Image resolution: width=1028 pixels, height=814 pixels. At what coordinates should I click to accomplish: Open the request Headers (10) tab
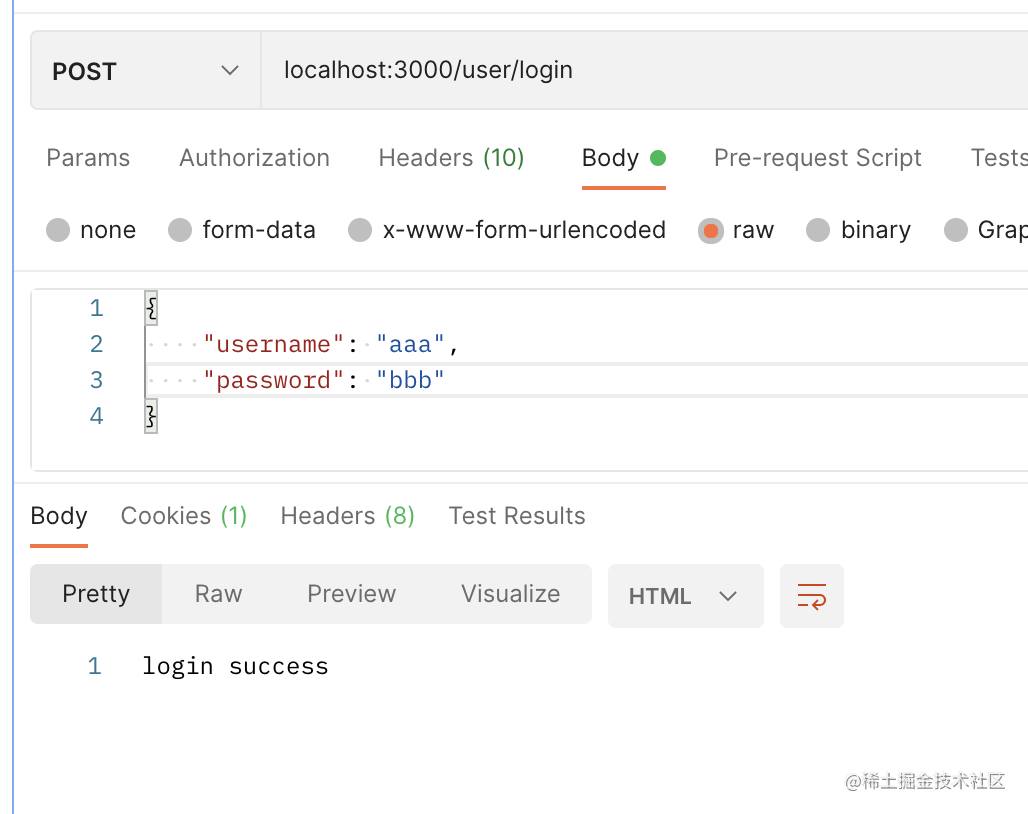tap(451, 158)
